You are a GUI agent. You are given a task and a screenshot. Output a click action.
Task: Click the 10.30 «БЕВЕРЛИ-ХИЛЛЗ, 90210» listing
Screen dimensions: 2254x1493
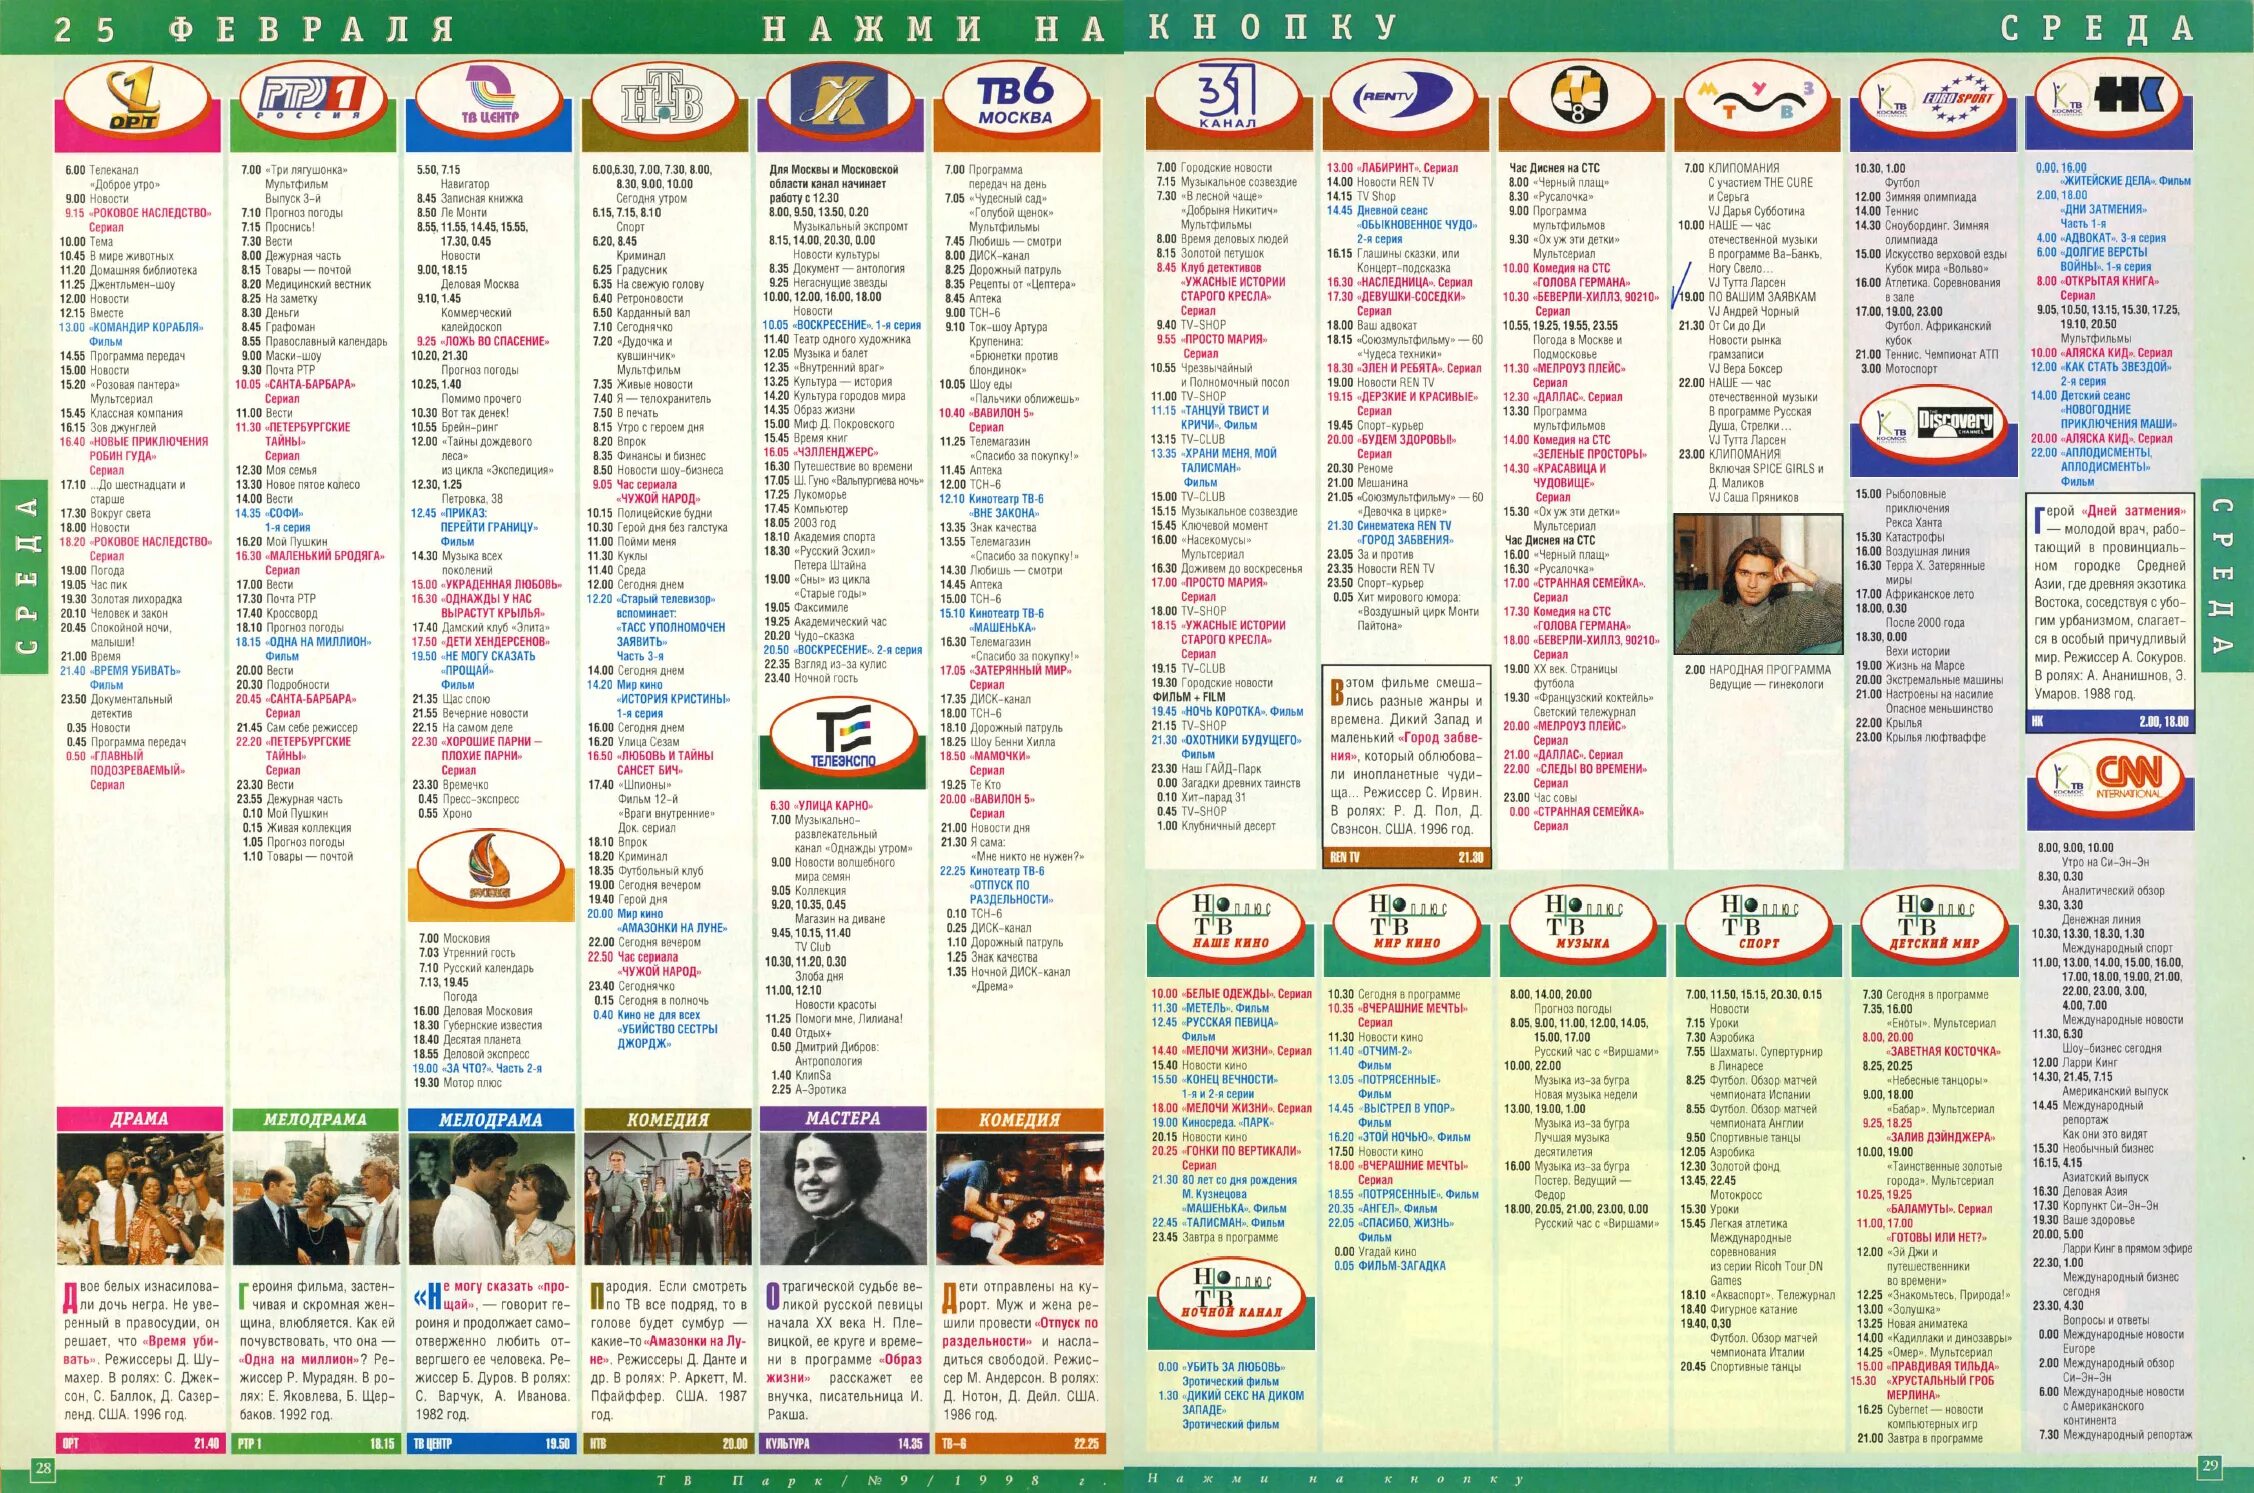pyautogui.click(x=1581, y=304)
